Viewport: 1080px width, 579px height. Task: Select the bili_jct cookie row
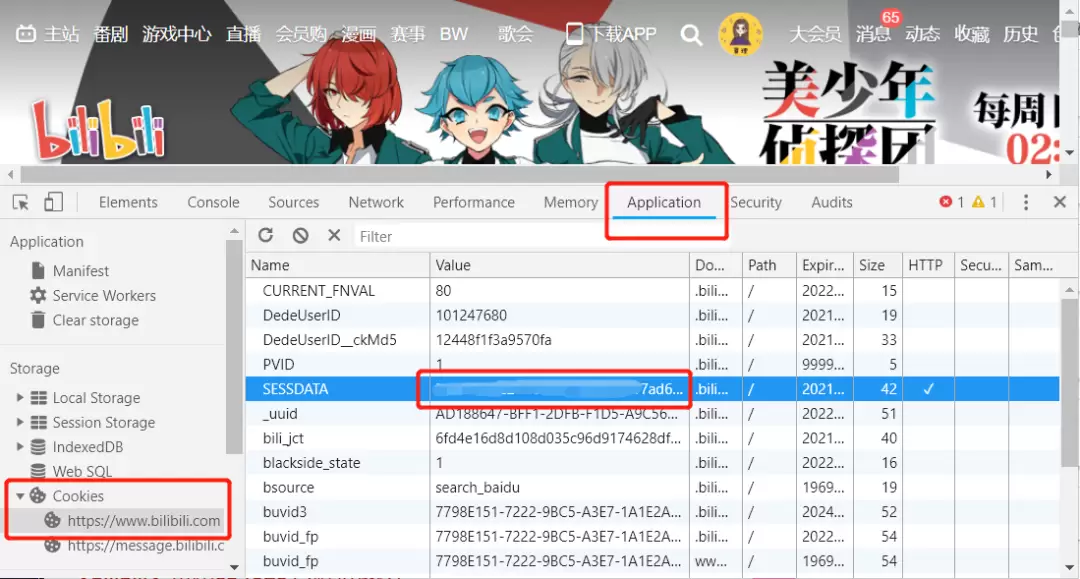[x=652, y=439]
